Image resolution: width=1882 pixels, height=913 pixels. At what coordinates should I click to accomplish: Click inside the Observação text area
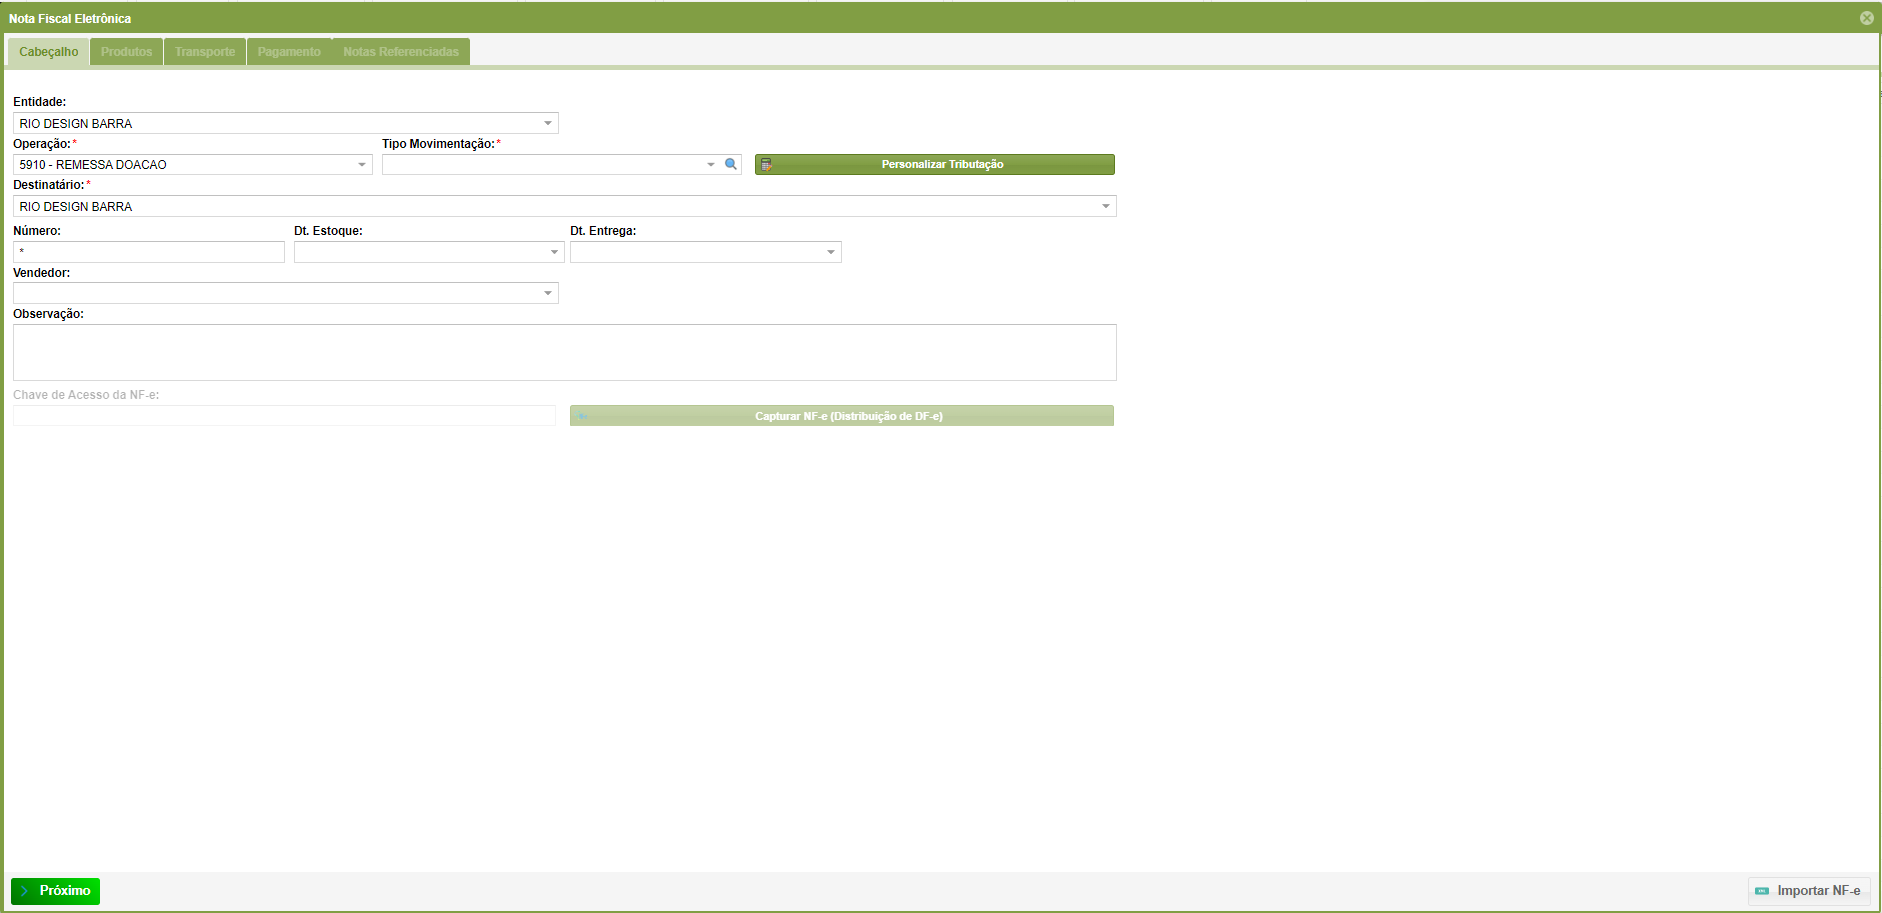point(564,352)
